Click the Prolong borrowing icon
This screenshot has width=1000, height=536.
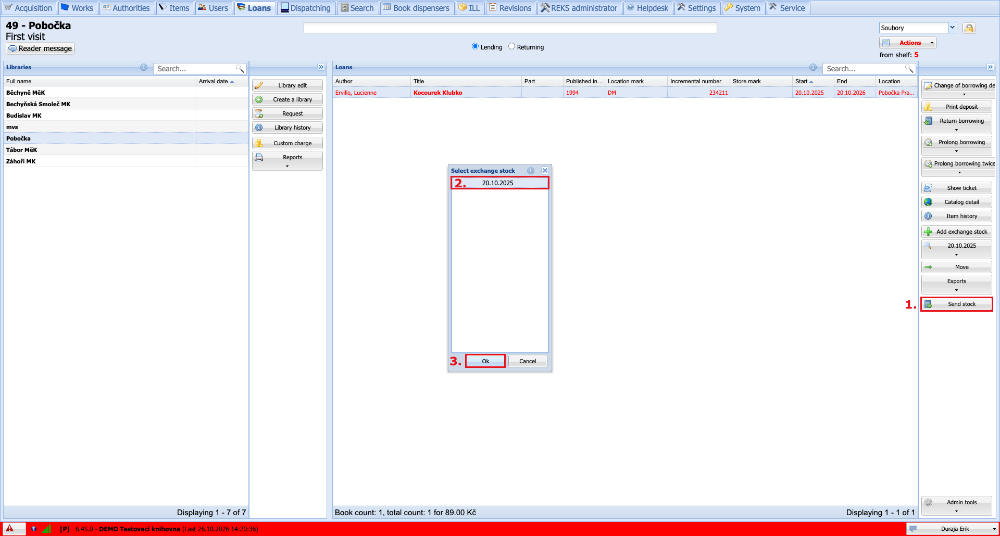tap(928, 142)
